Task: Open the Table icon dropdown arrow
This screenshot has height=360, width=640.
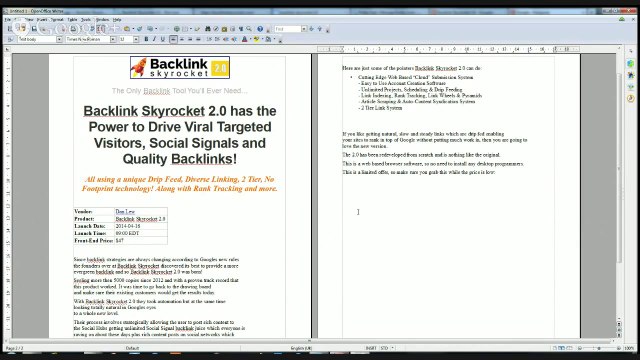Action: coord(191,29)
